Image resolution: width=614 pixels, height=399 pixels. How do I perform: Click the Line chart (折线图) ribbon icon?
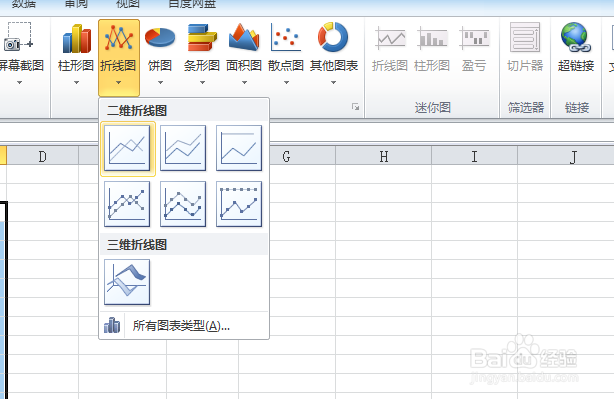pyautogui.click(x=119, y=38)
